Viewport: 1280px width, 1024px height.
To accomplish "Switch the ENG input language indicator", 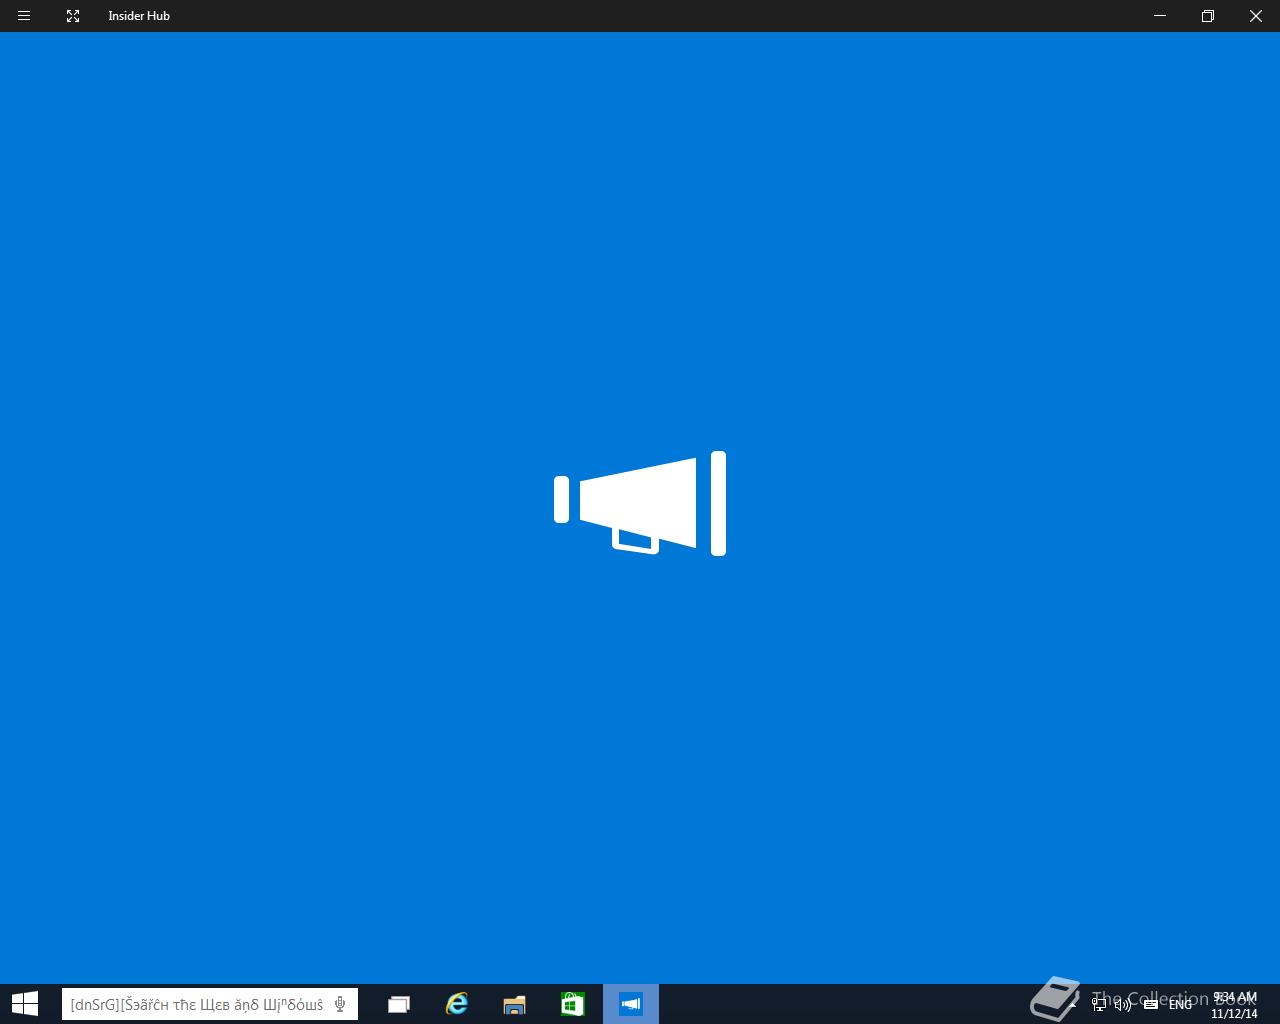I will coord(1181,1004).
